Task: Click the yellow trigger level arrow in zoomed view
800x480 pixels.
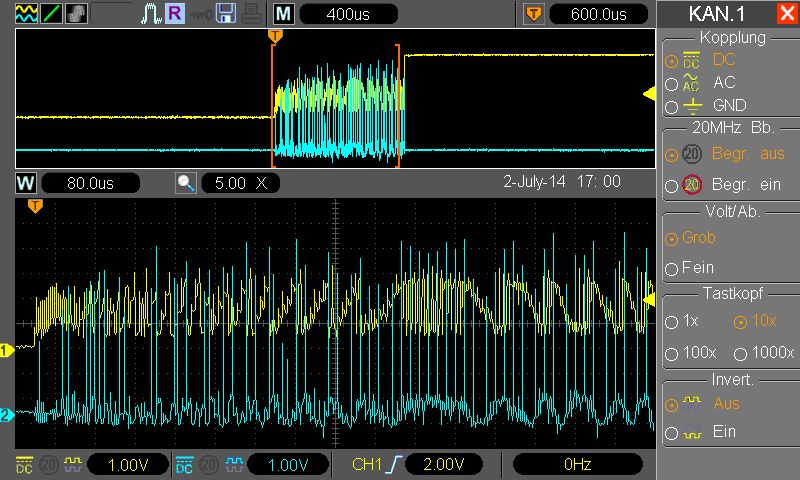Action: (x=649, y=300)
